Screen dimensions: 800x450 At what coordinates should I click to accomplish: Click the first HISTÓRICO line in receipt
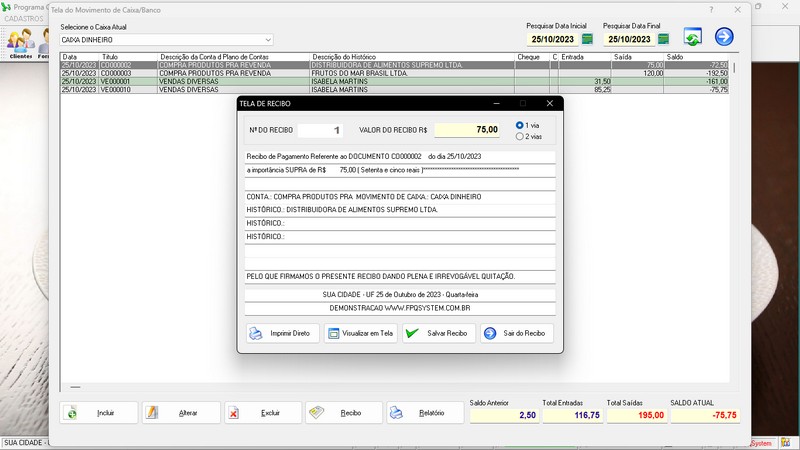(x=400, y=210)
